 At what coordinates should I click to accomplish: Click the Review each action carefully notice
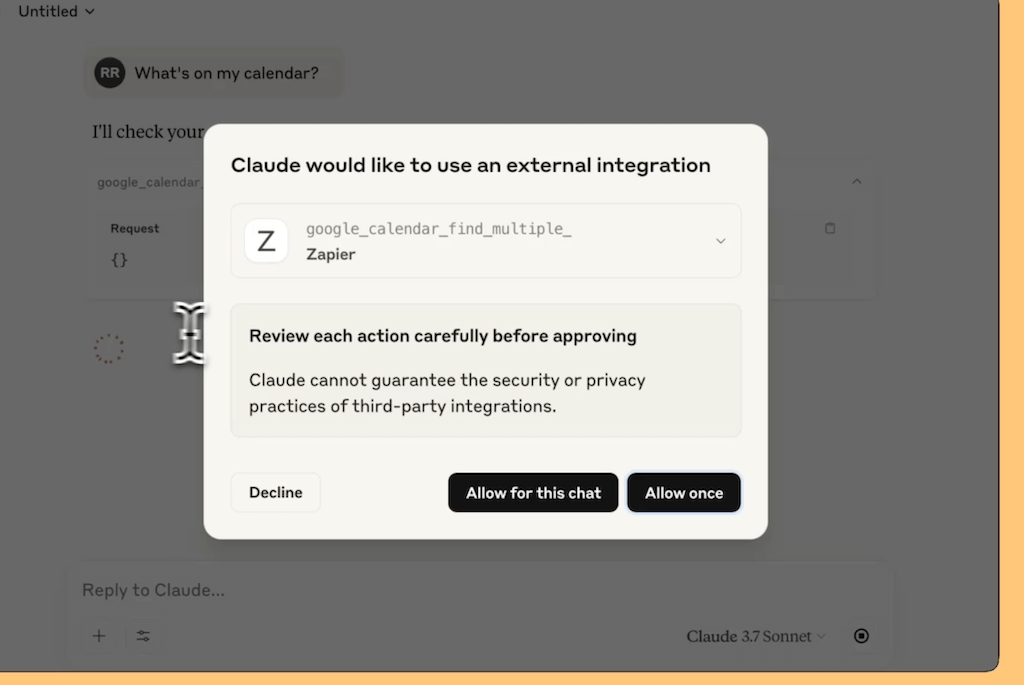pos(486,370)
